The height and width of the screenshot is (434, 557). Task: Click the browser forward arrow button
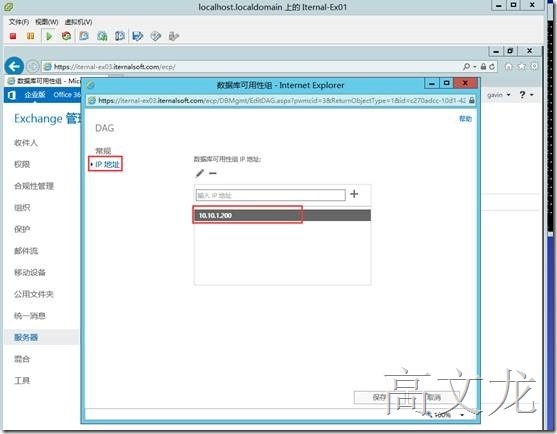point(33,66)
